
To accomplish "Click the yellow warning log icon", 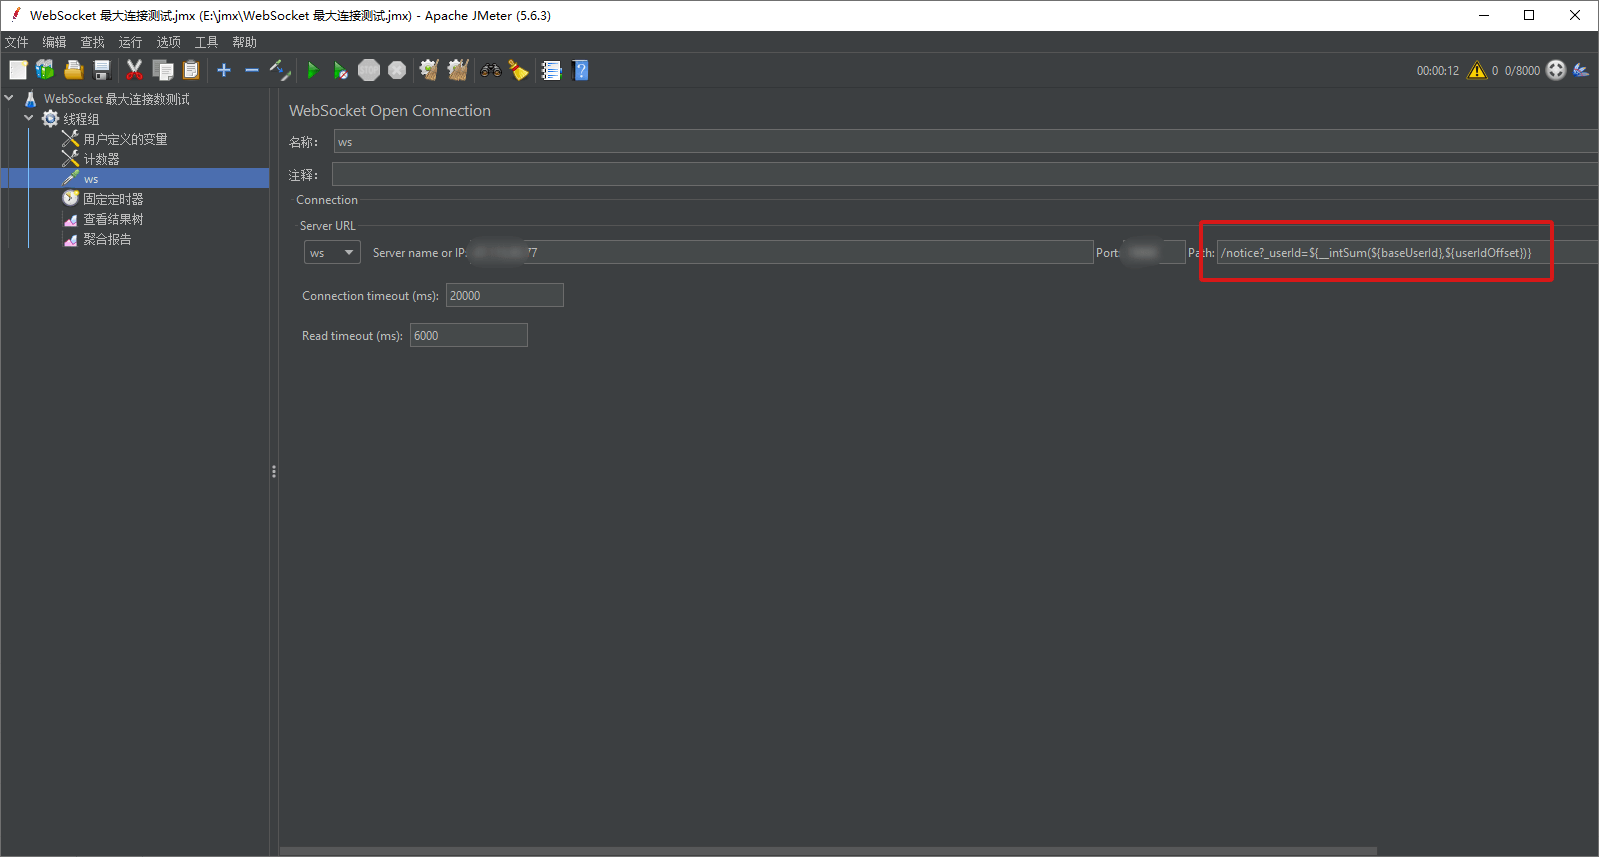I will pos(1476,70).
